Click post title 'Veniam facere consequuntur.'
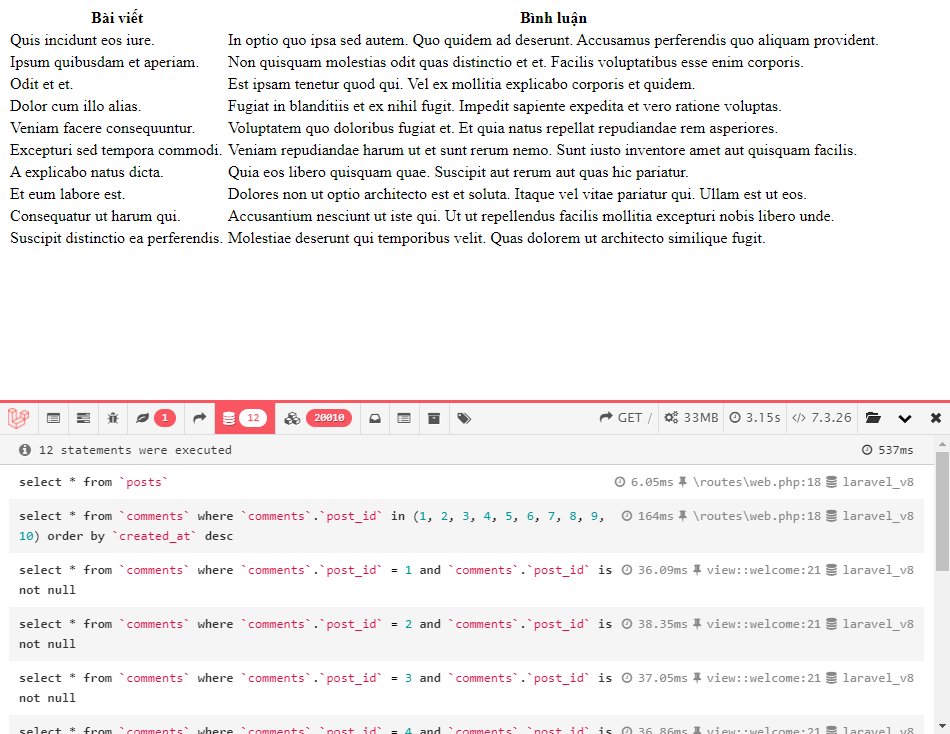This screenshot has height=734, width=950. (x=102, y=128)
